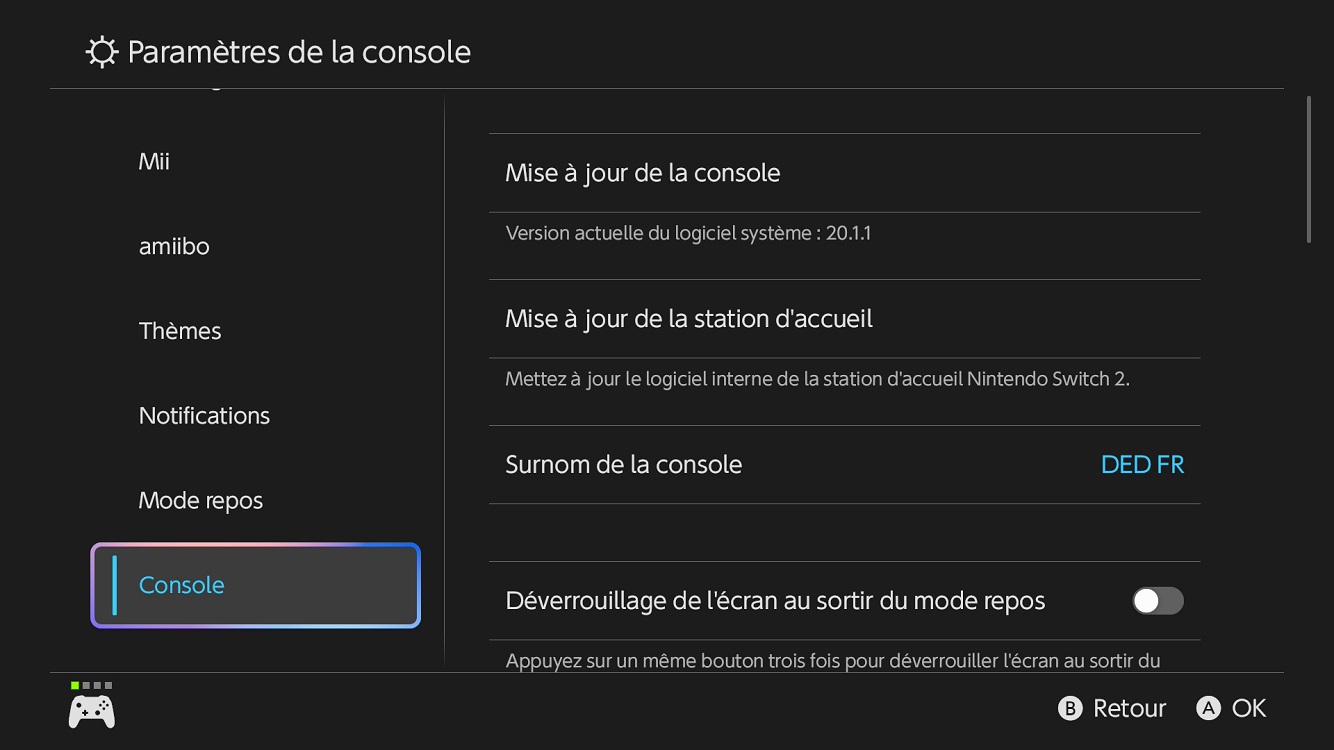1334x750 pixels.
Task: Click the OK label in footer
Action: pyautogui.click(x=1249, y=709)
